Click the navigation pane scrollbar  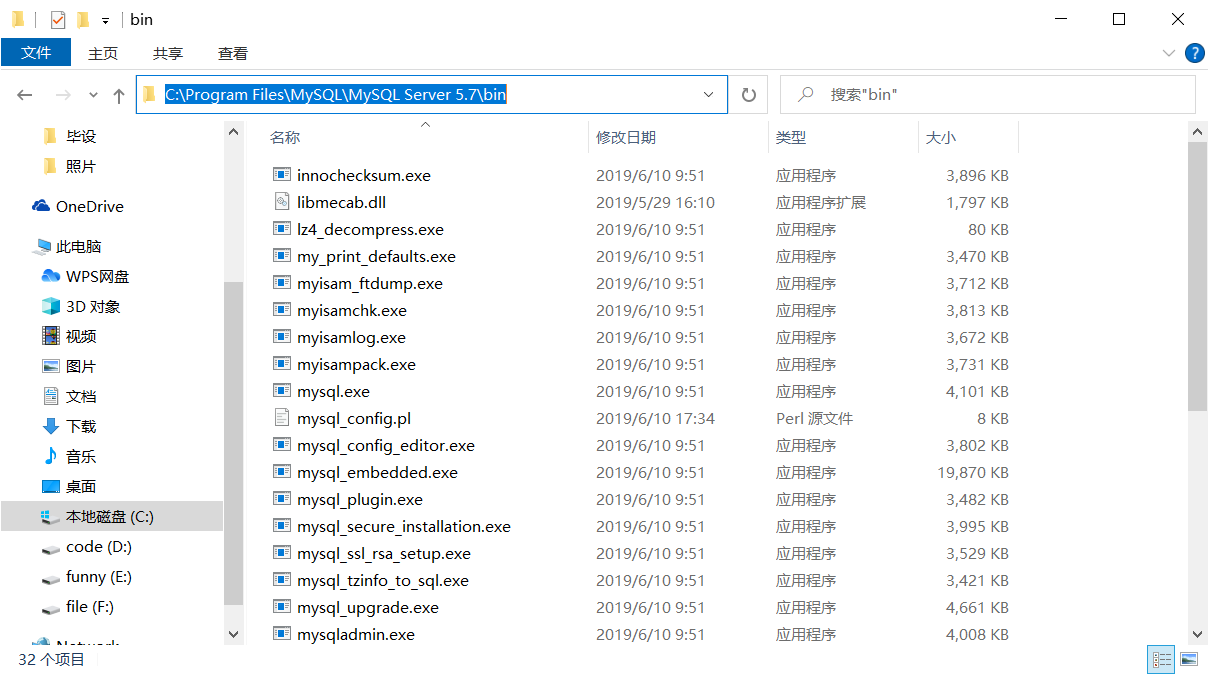tap(233, 443)
